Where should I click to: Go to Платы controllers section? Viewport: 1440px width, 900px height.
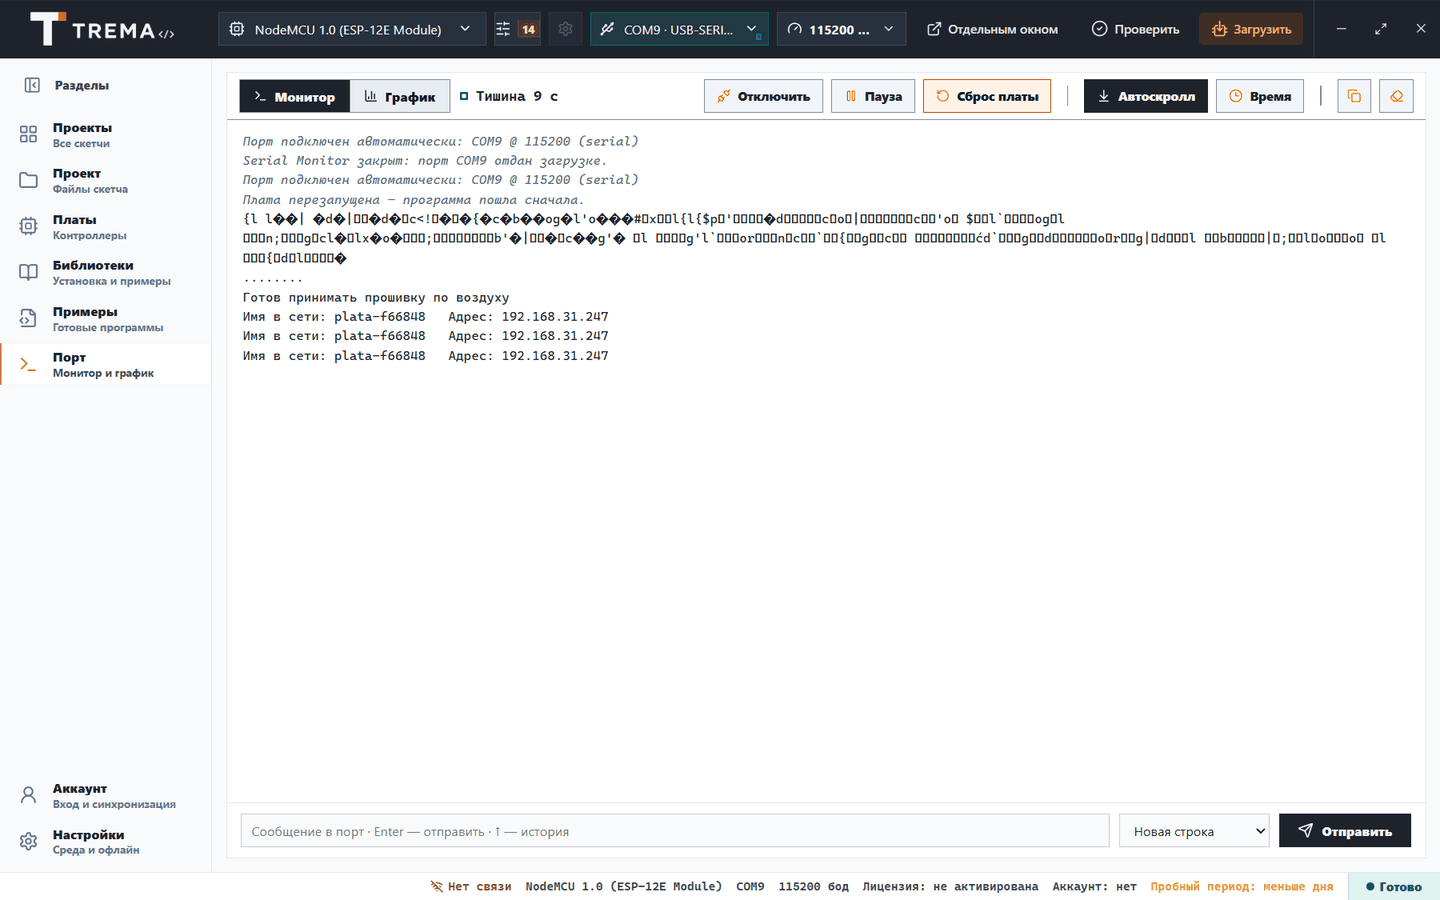click(105, 227)
